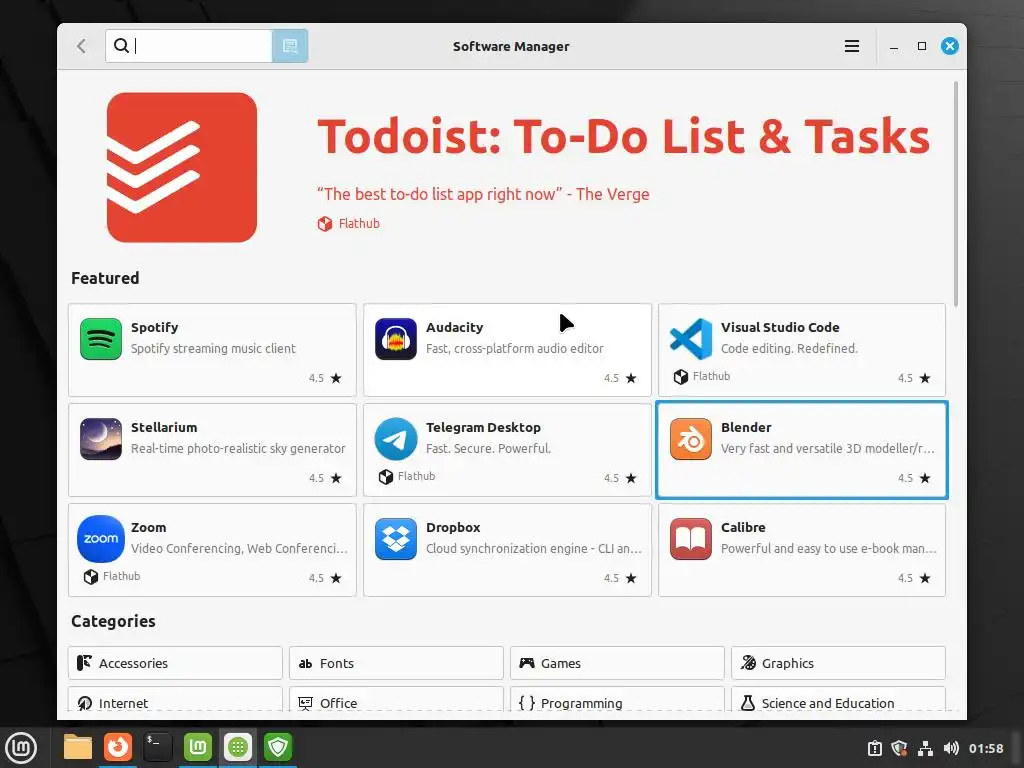Screen dimensions: 1024x768
Task: Click the Flathub badge on the Visual Studio Code card
Action: click(702, 377)
